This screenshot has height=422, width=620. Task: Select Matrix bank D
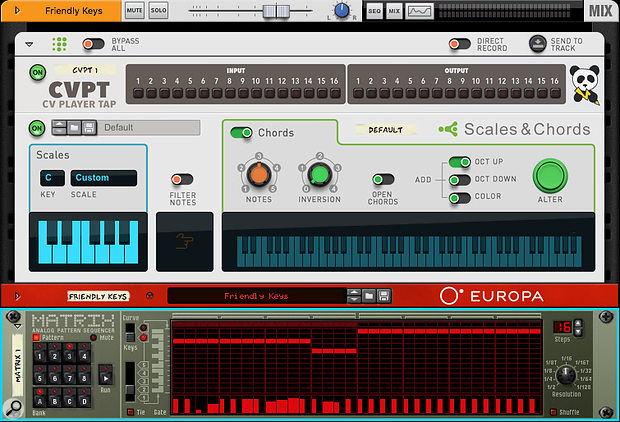point(84,397)
